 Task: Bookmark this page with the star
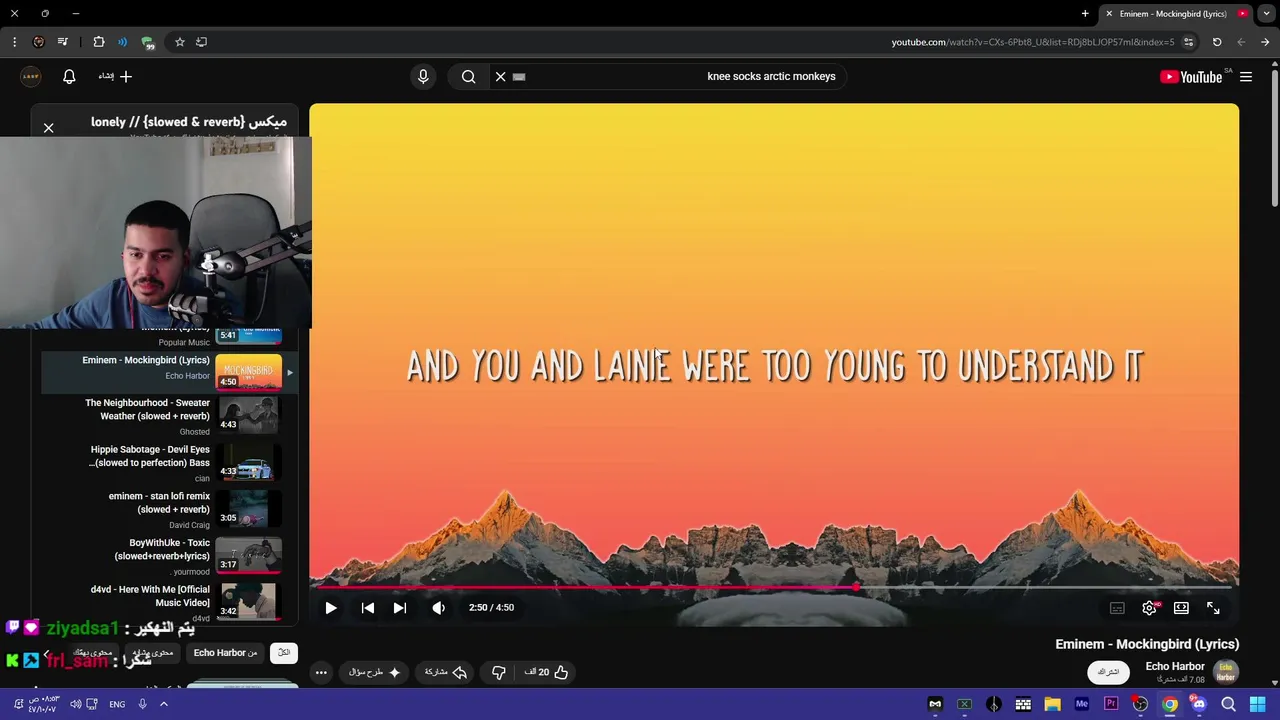[x=180, y=42]
